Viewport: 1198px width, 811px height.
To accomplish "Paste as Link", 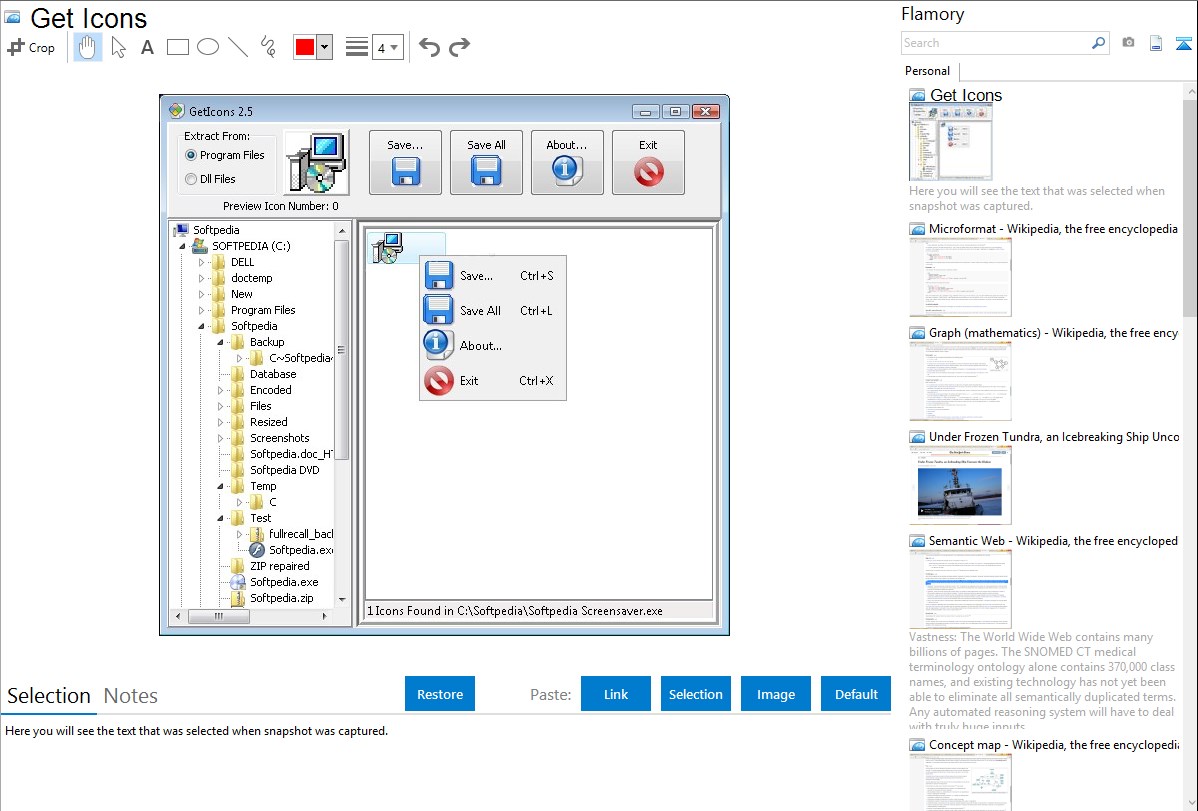I will 616,694.
